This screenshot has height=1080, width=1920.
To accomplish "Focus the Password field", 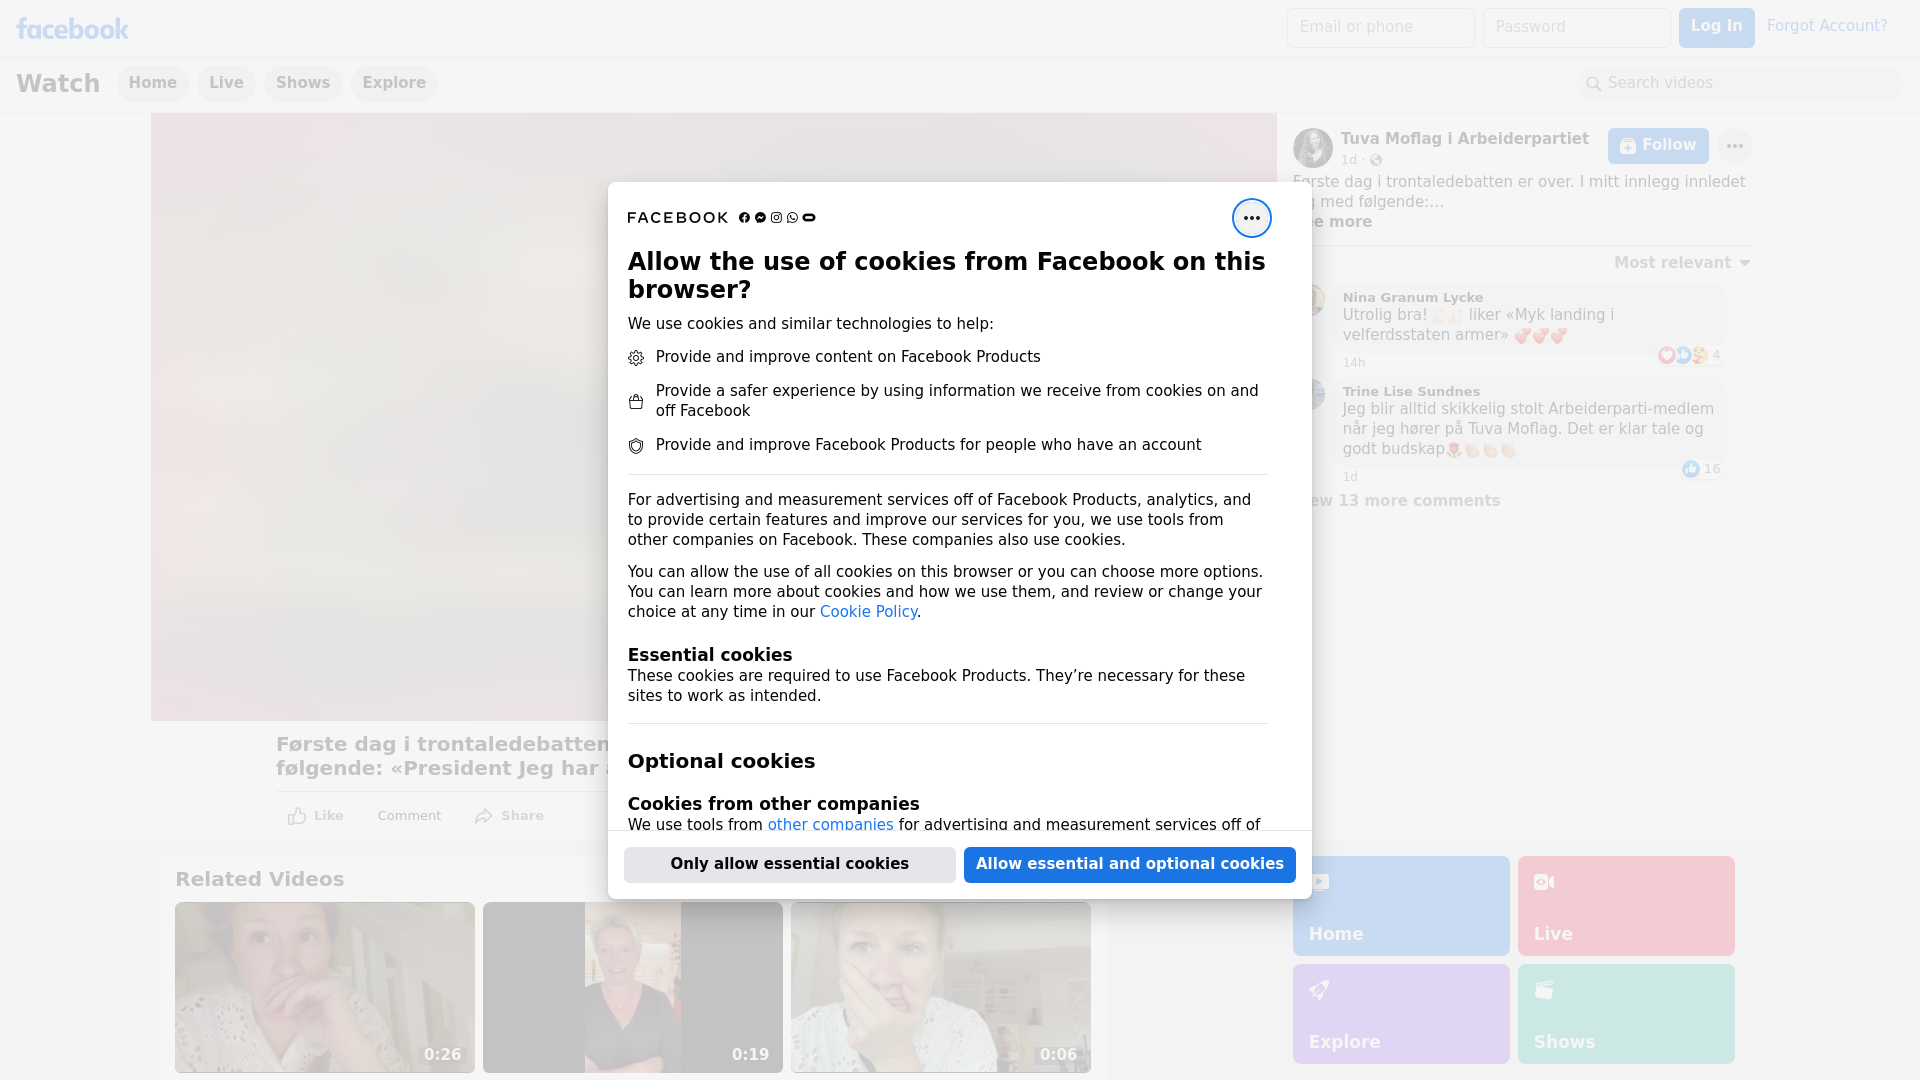I will (1576, 27).
